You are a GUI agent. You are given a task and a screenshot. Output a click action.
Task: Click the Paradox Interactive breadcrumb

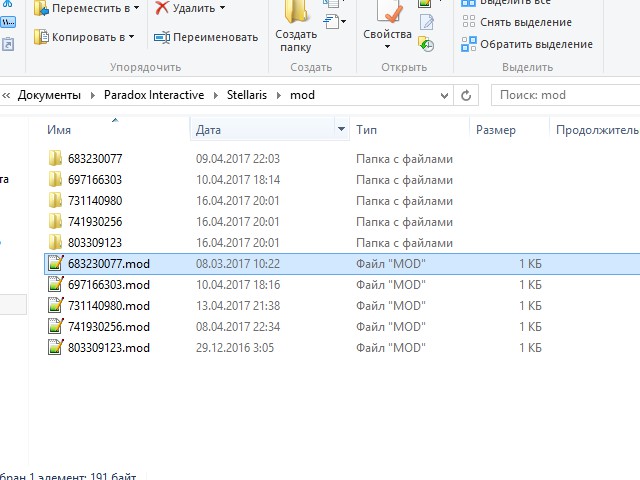(154, 95)
